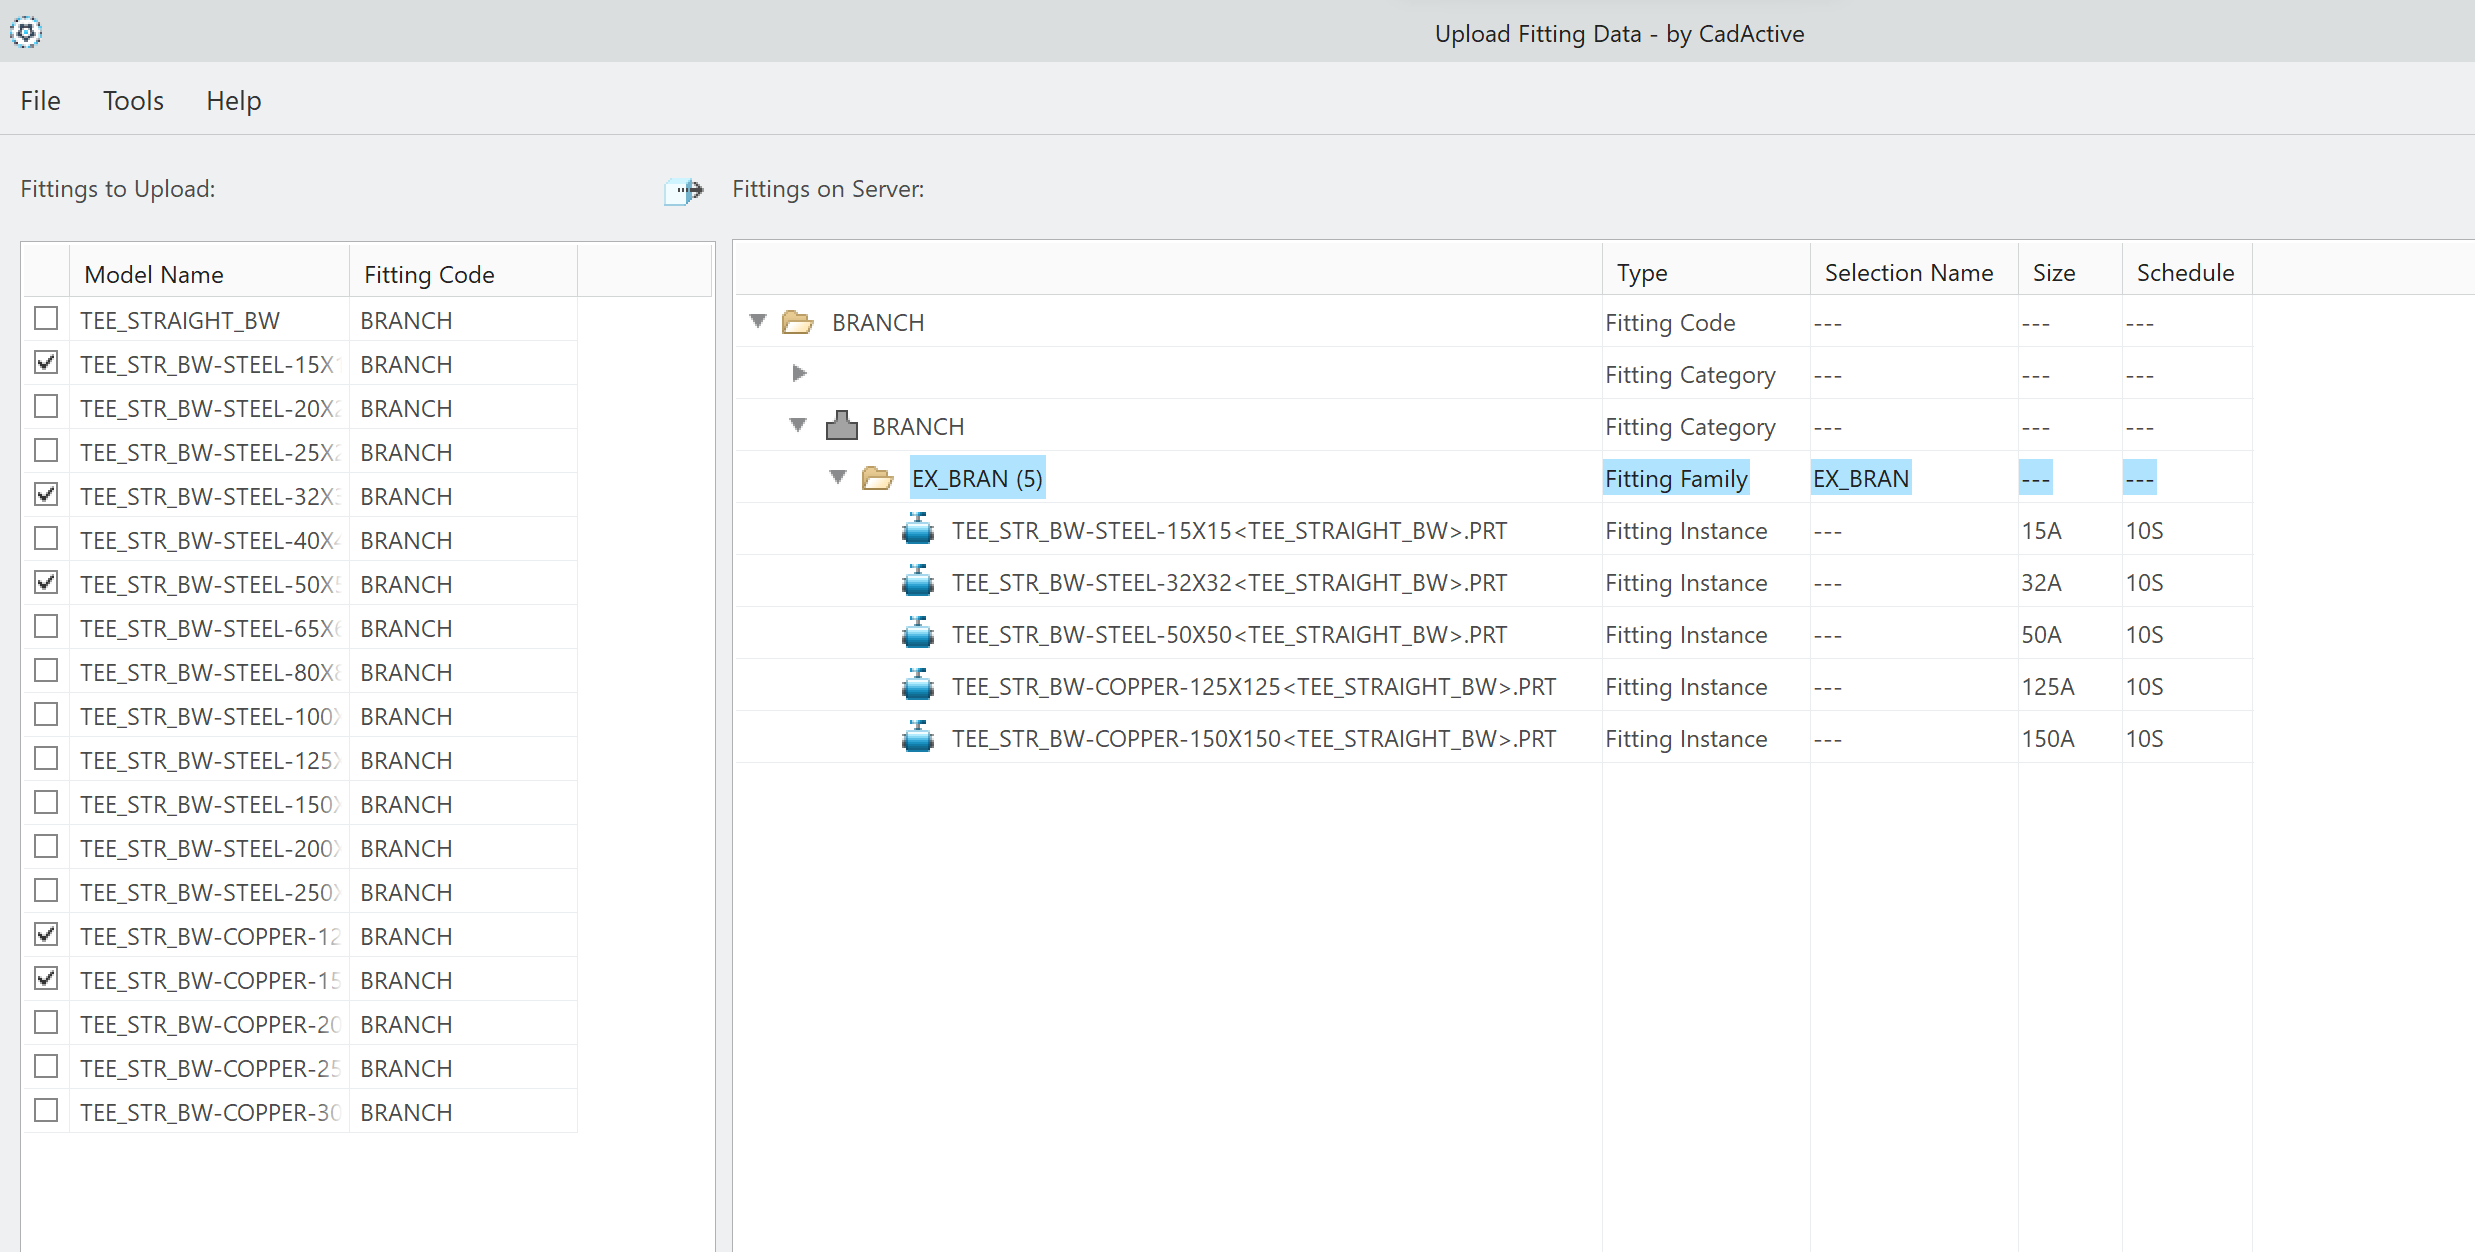This screenshot has height=1252, width=2475.
Task: Enable the TEE_STR_BW-STEEL-80X checkbox
Action: click(46, 671)
